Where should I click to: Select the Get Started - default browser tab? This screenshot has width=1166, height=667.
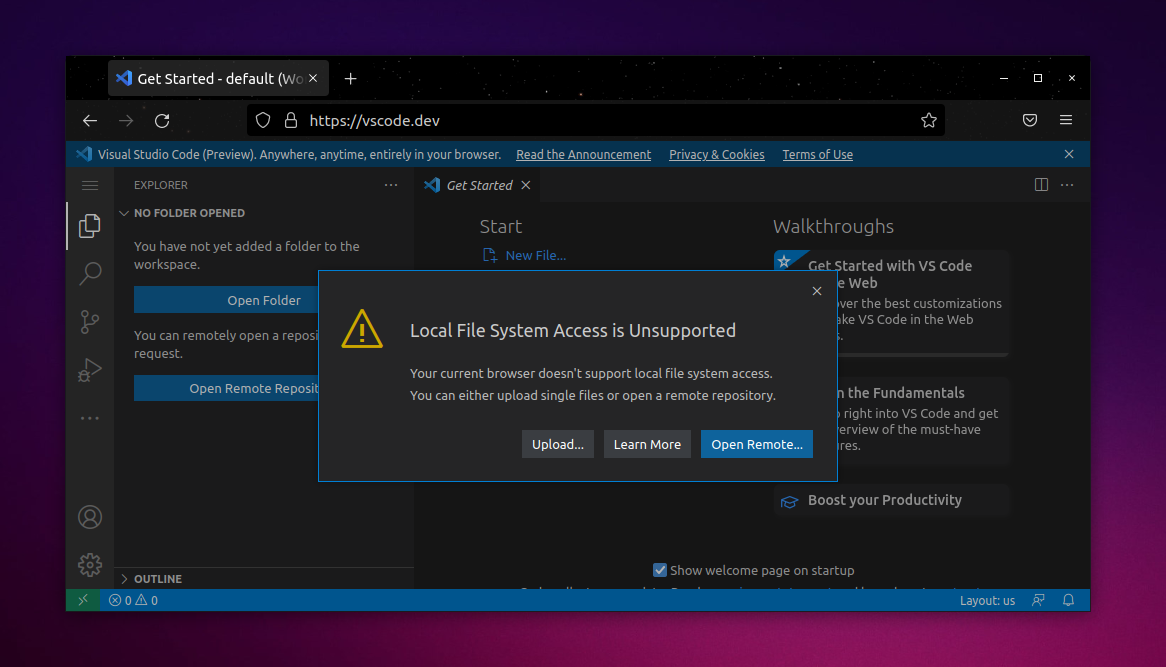(x=219, y=79)
